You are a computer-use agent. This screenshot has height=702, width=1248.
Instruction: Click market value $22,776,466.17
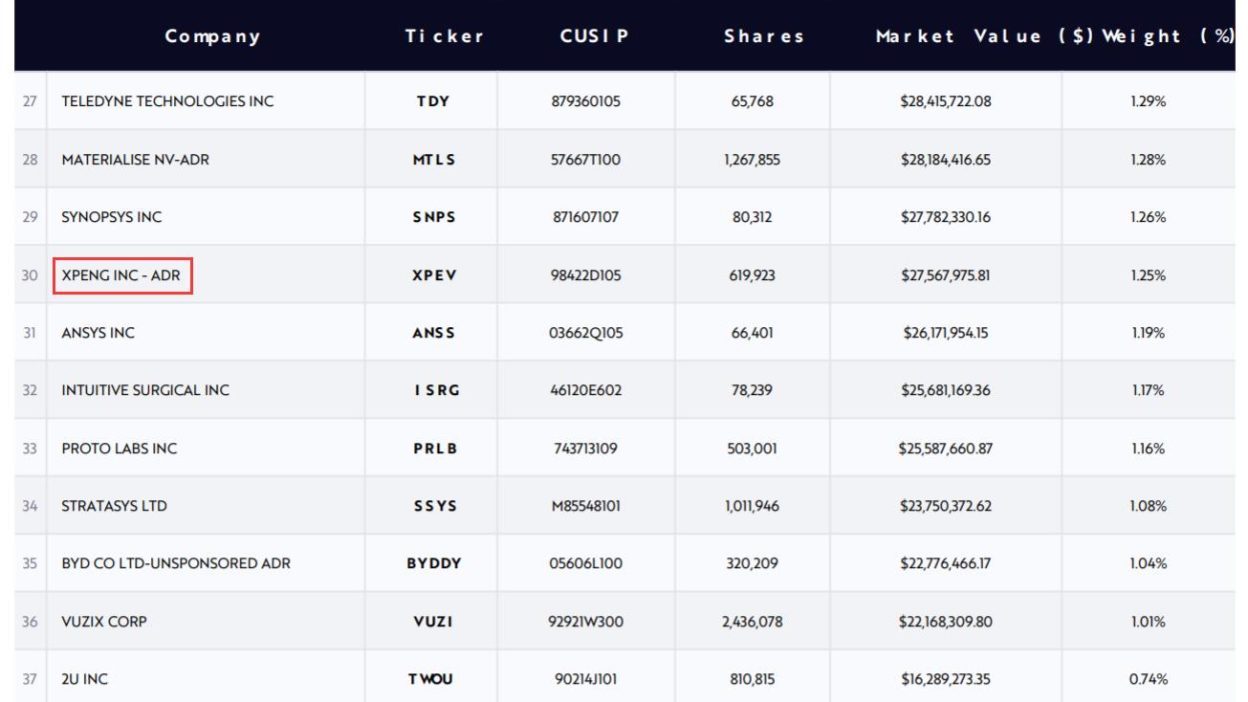click(x=945, y=563)
